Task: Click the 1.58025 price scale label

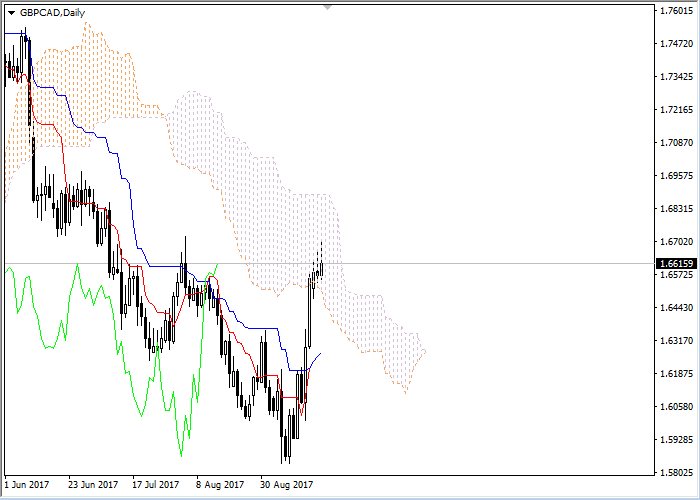Action: click(676, 473)
